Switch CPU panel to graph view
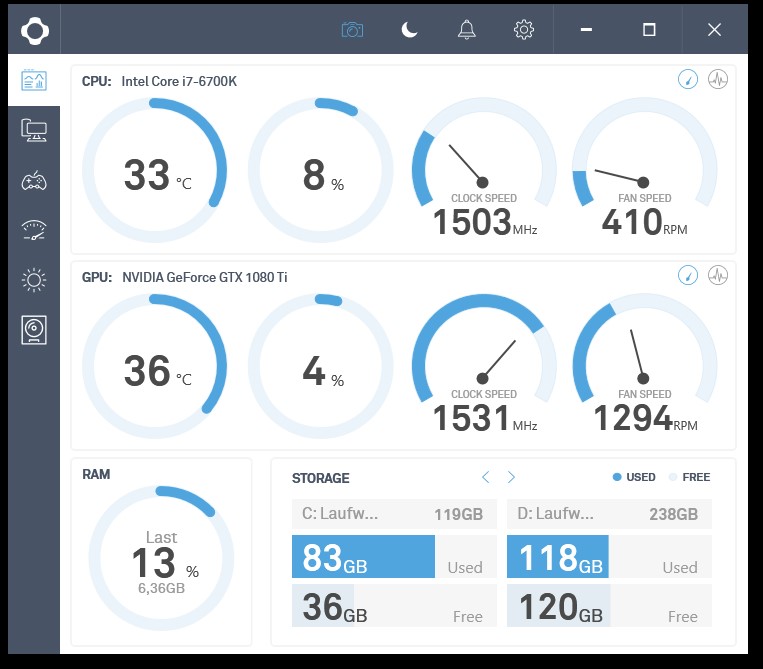This screenshot has width=763, height=669. 718,79
